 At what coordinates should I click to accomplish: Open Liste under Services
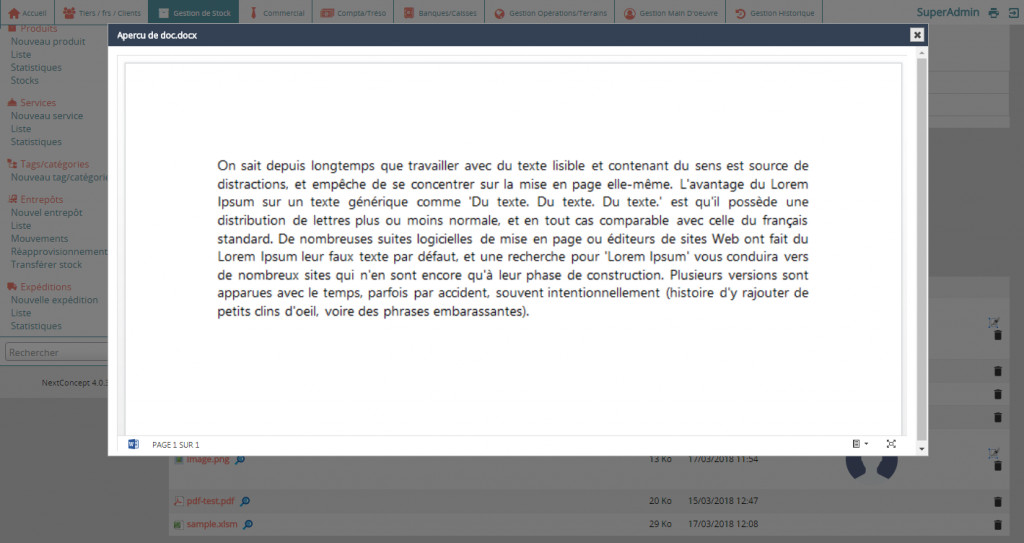[21, 129]
